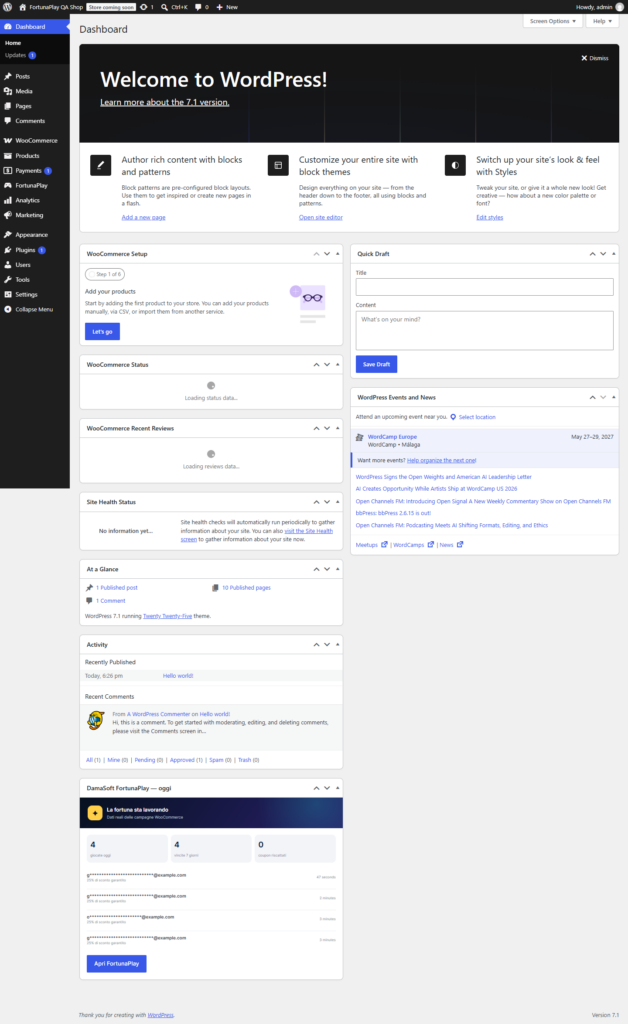The height and width of the screenshot is (1024, 628).
Task: Toggle the Site Health Status panel
Action: coord(338,502)
